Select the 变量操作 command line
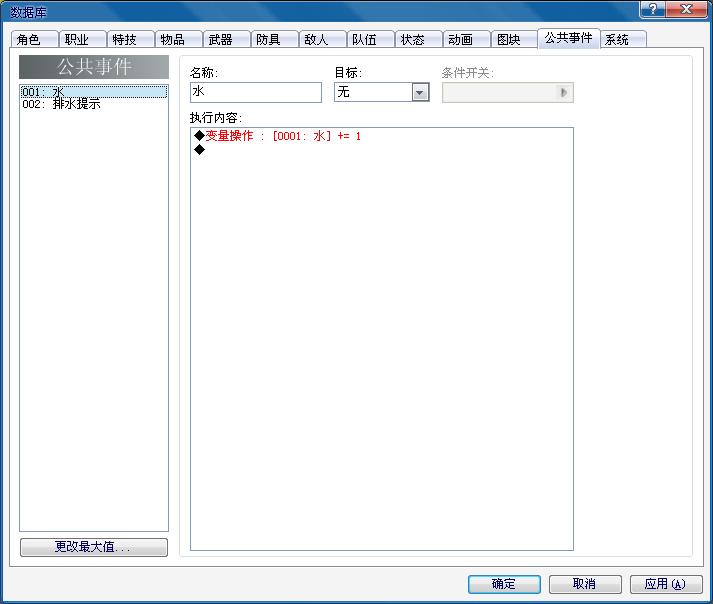 (x=382, y=136)
